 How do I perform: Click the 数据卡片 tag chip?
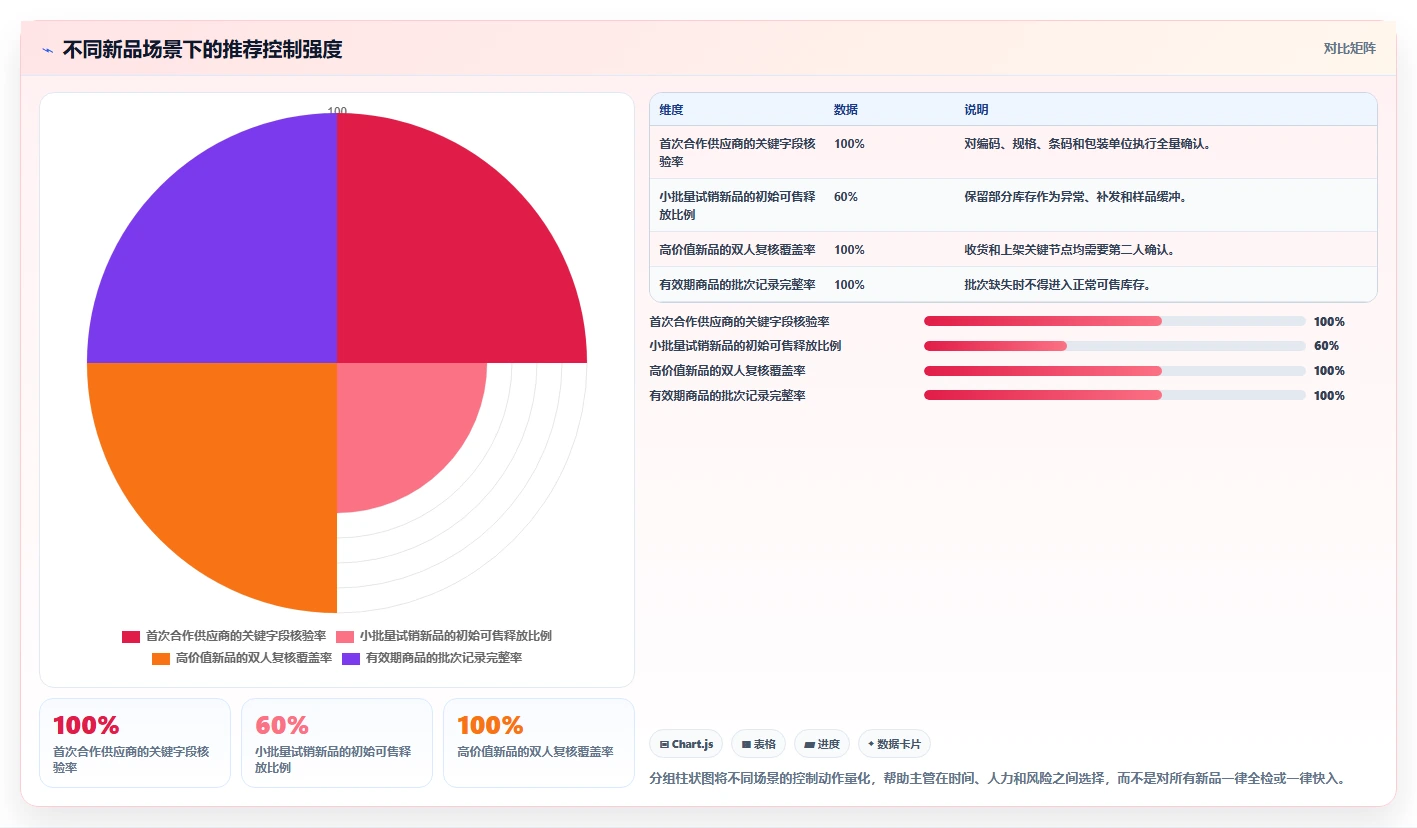[895, 744]
